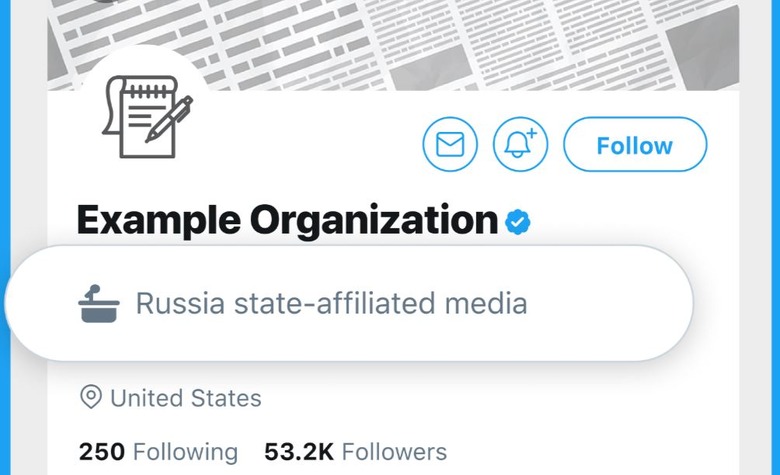Screen dimensions: 780x475
Task: Follow the Example Organization account
Action: click(634, 146)
